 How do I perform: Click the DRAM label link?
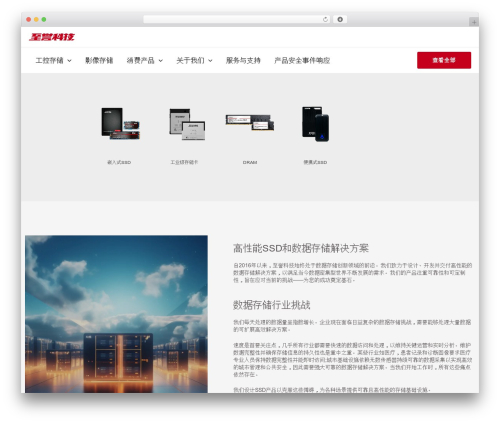250,162
